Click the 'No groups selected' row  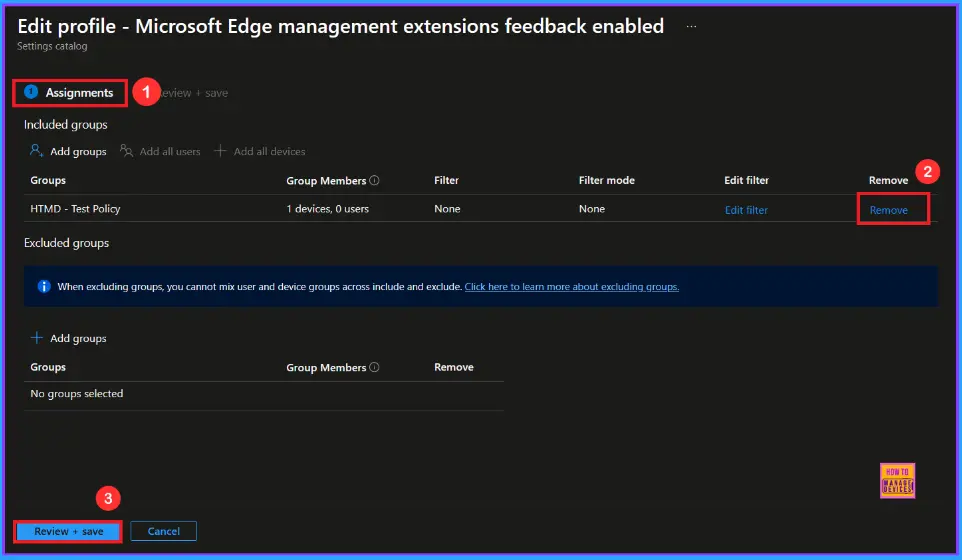pyautogui.click(x=264, y=394)
